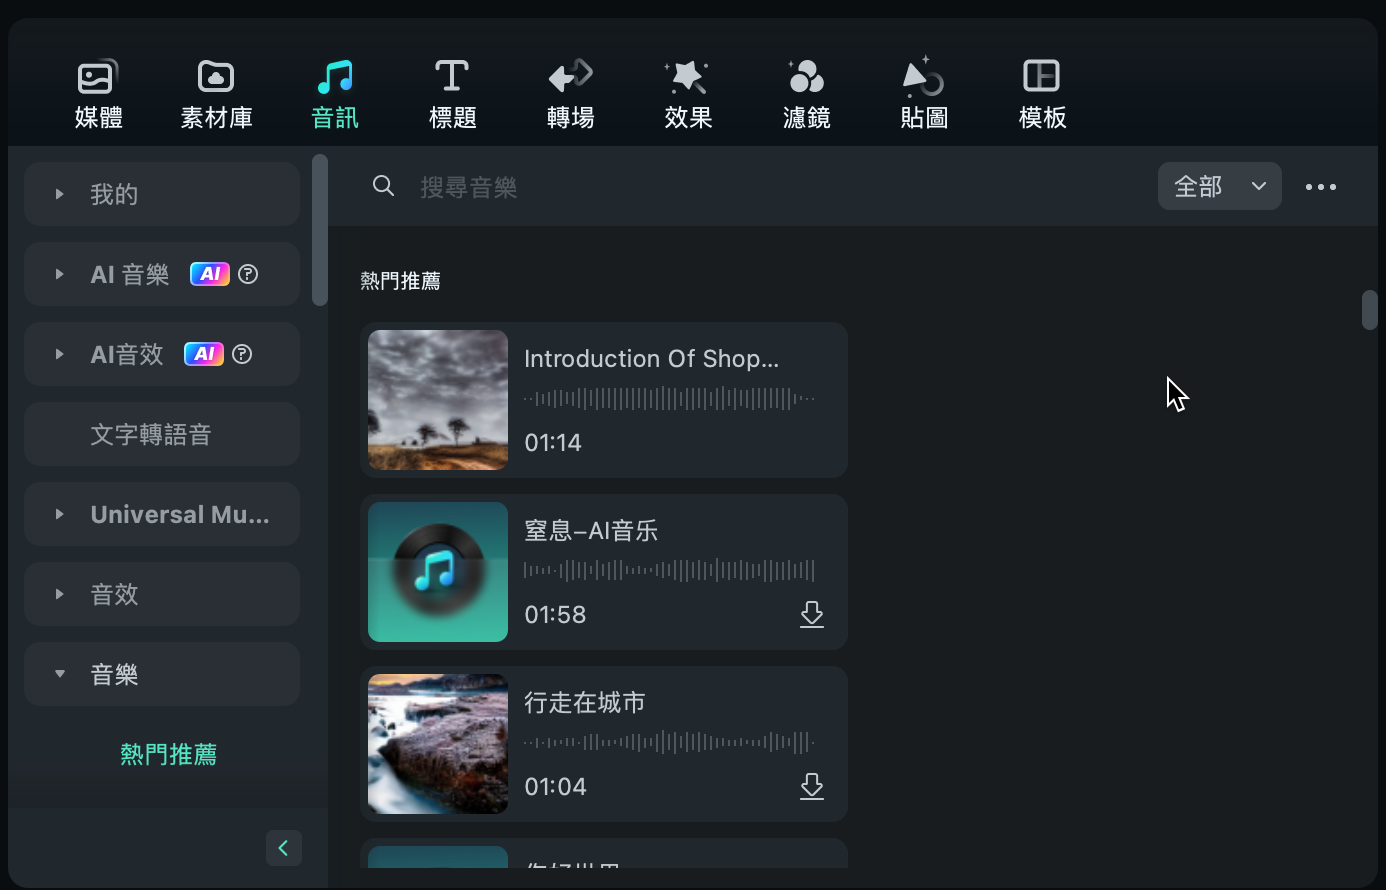Open the three-dots more options menu

pos(1320,187)
